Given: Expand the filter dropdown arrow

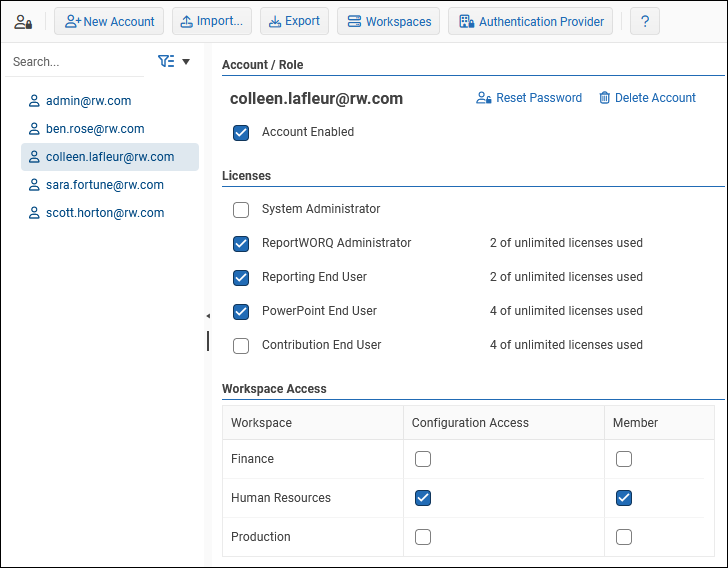Looking at the screenshot, I should coord(186,62).
